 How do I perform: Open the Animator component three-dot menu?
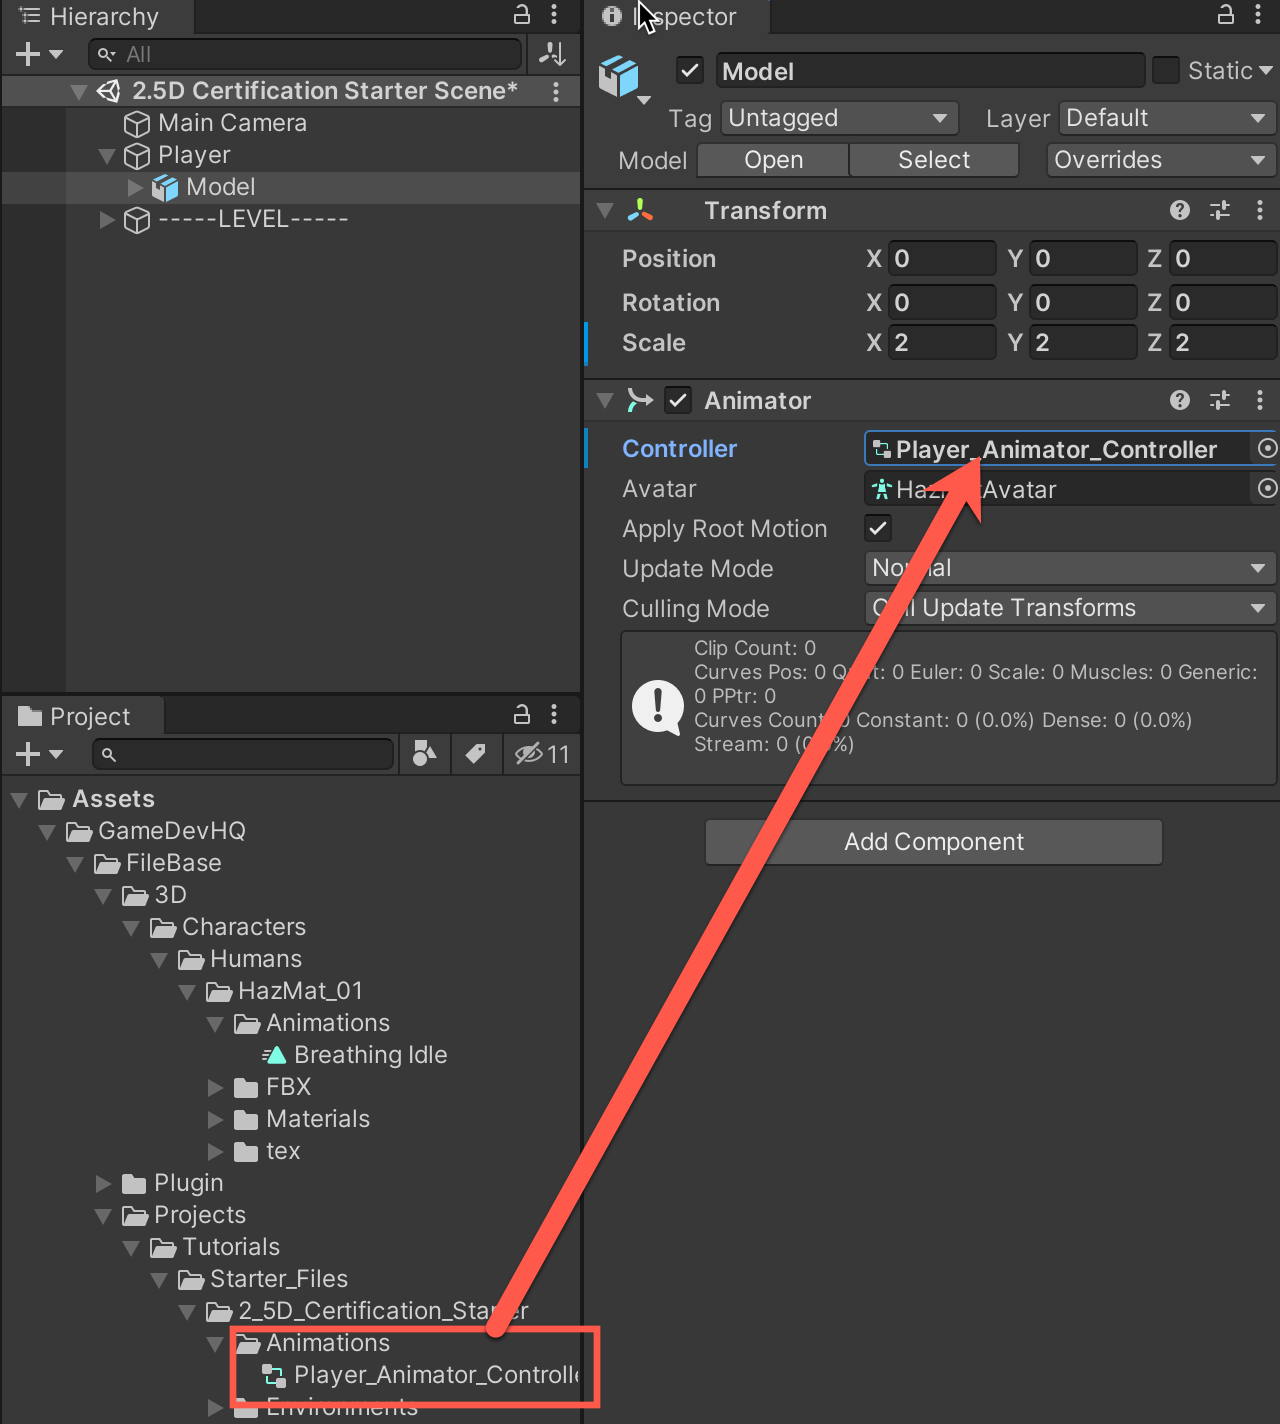pyautogui.click(x=1259, y=400)
